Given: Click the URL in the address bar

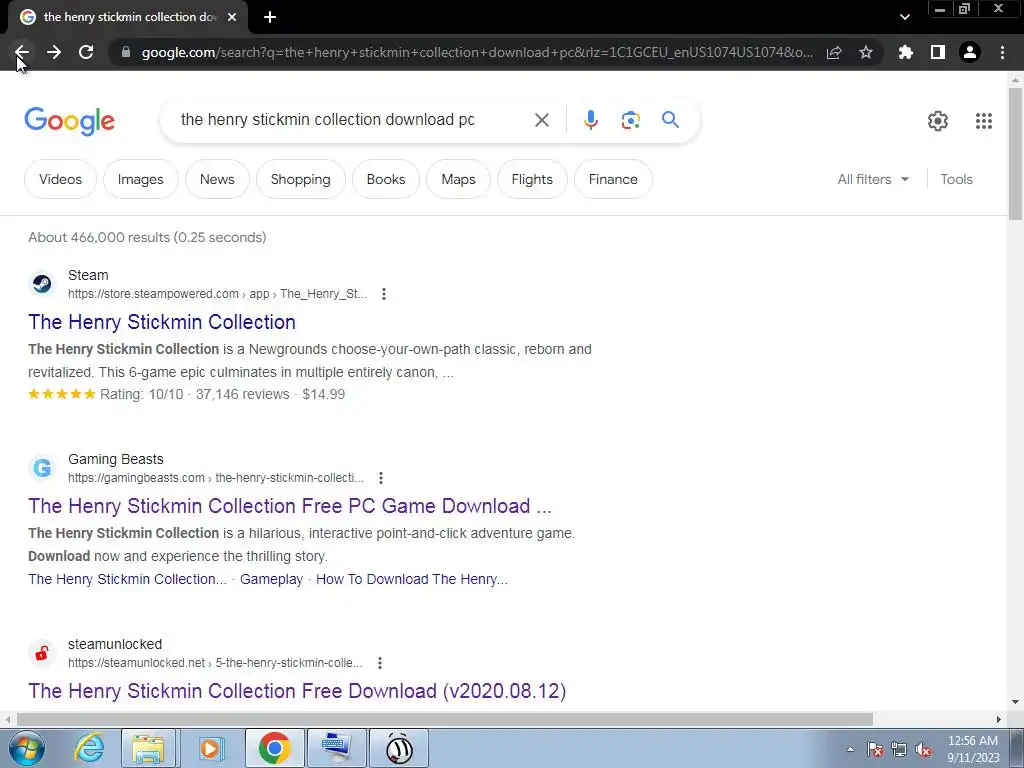Looking at the screenshot, I should click(x=477, y=52).
